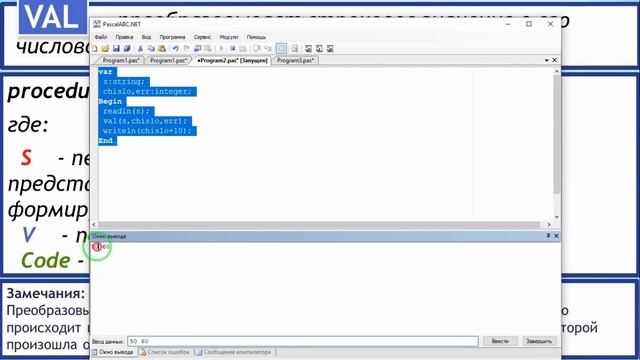This screenshot has height=360, width=640.
Task: Switch to the Program3.pas tab
Action: click(x=295, y=60)
